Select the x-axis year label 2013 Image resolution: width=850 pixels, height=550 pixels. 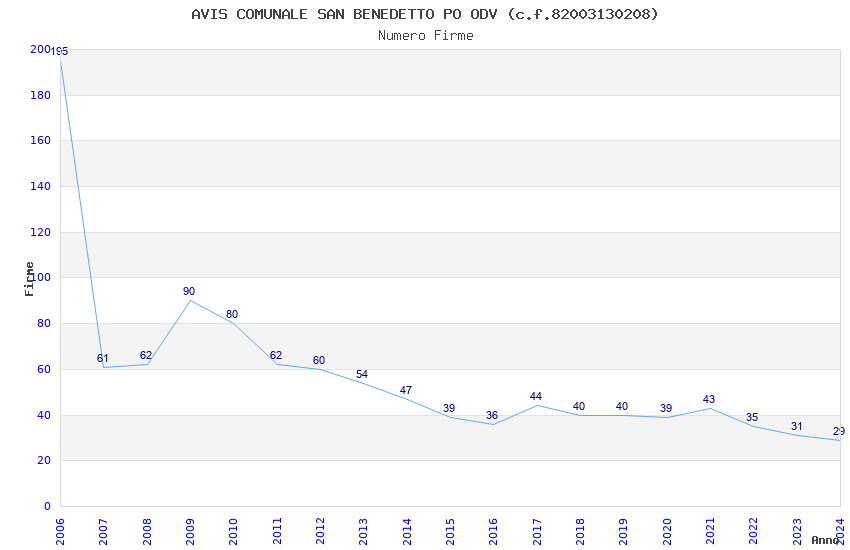[363, 531]
